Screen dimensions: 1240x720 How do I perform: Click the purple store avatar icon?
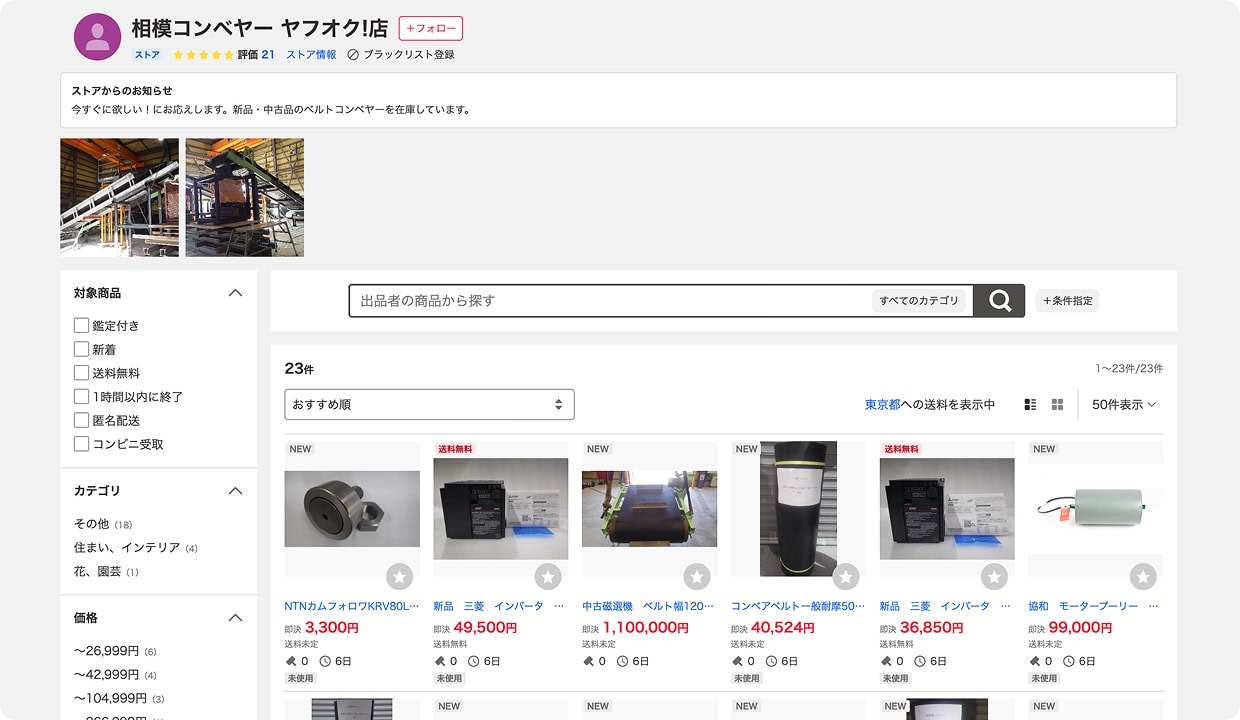pyautogui.click(x=98, y=37)
